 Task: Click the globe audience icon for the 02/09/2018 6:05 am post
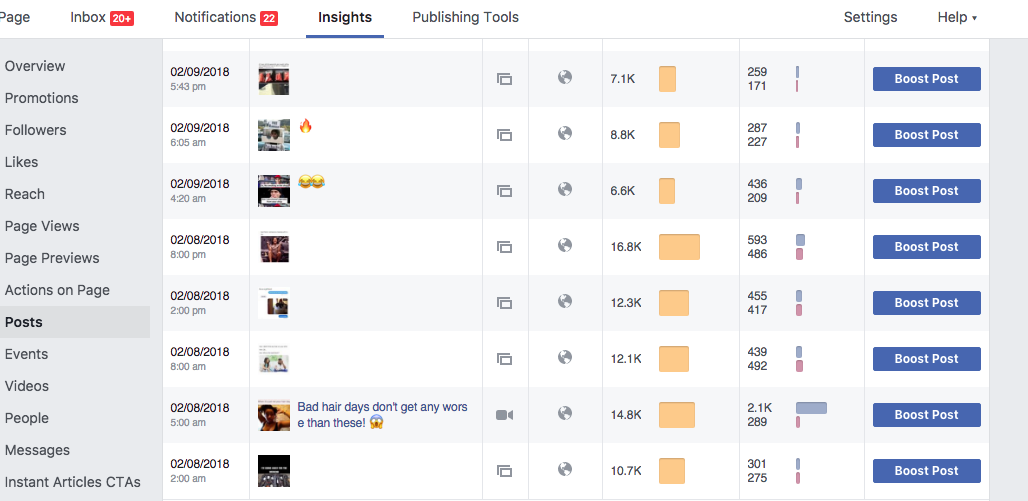pyautogui.click(x=565, y=133)
